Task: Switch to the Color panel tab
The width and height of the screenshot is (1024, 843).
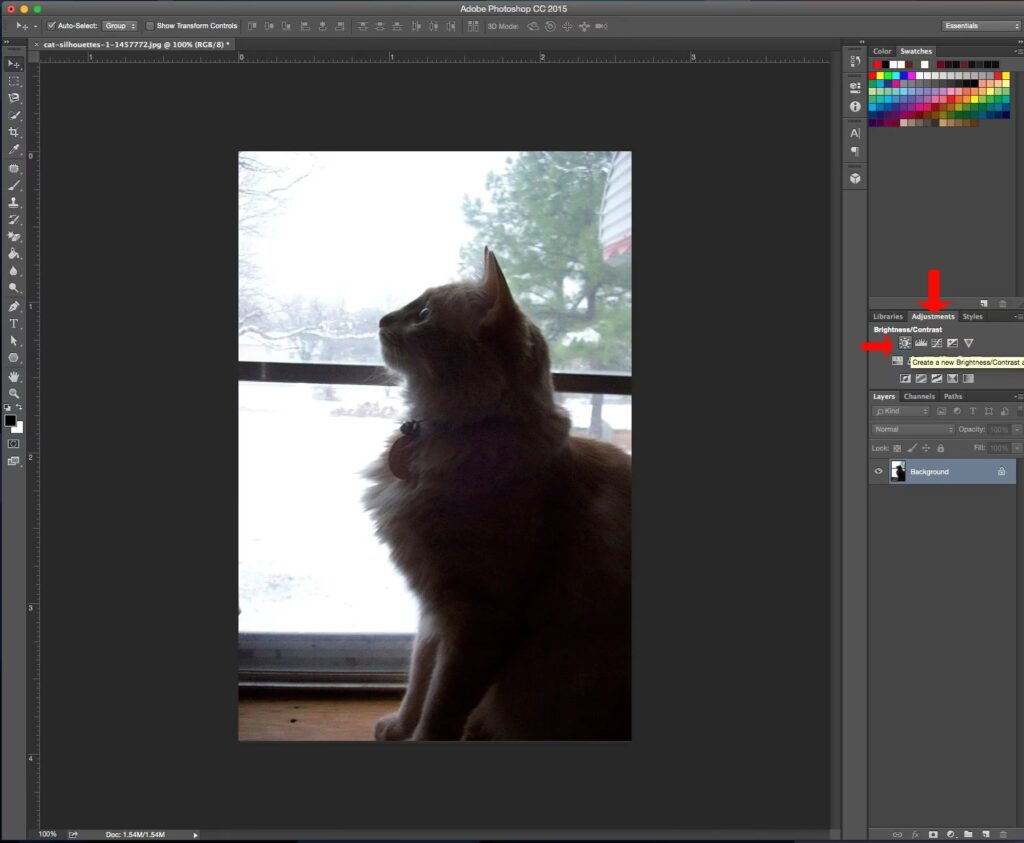Action: point(882,51)
